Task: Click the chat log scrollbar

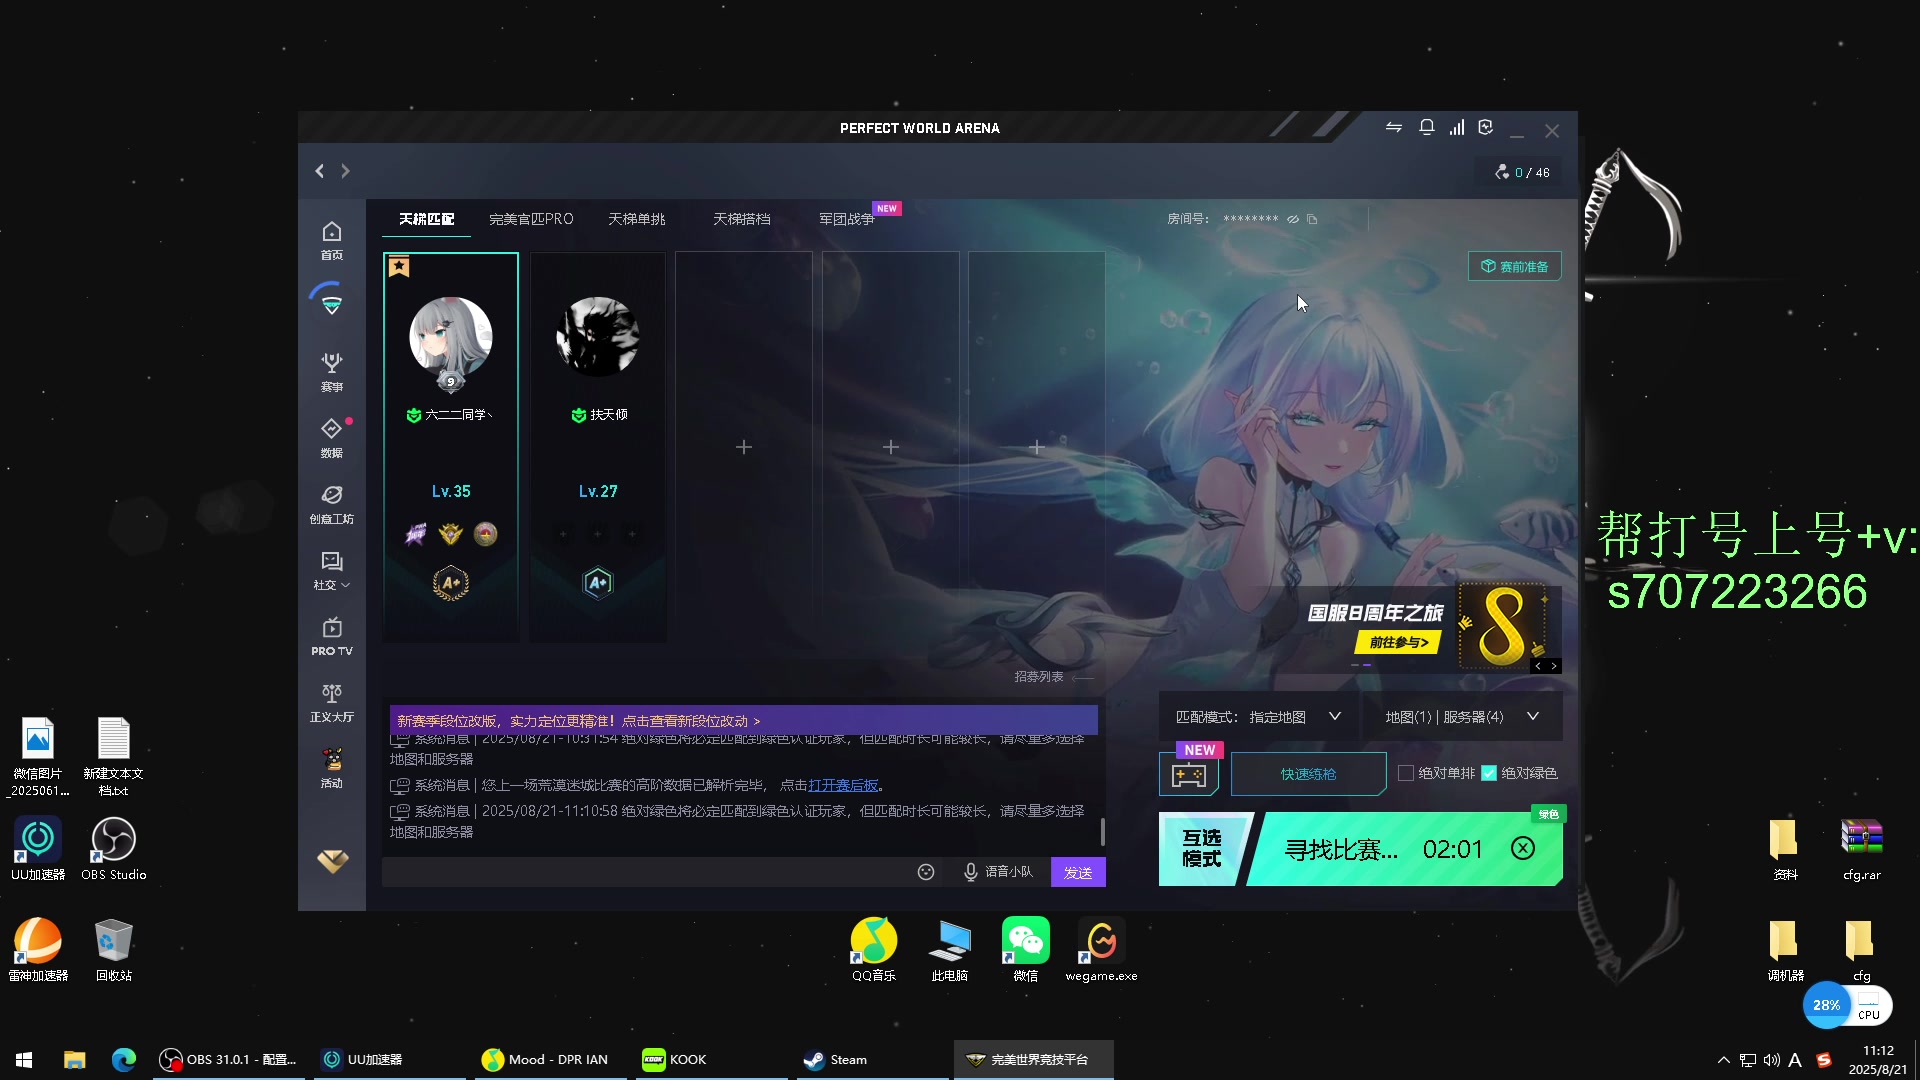Action: tap(1103, 831)
